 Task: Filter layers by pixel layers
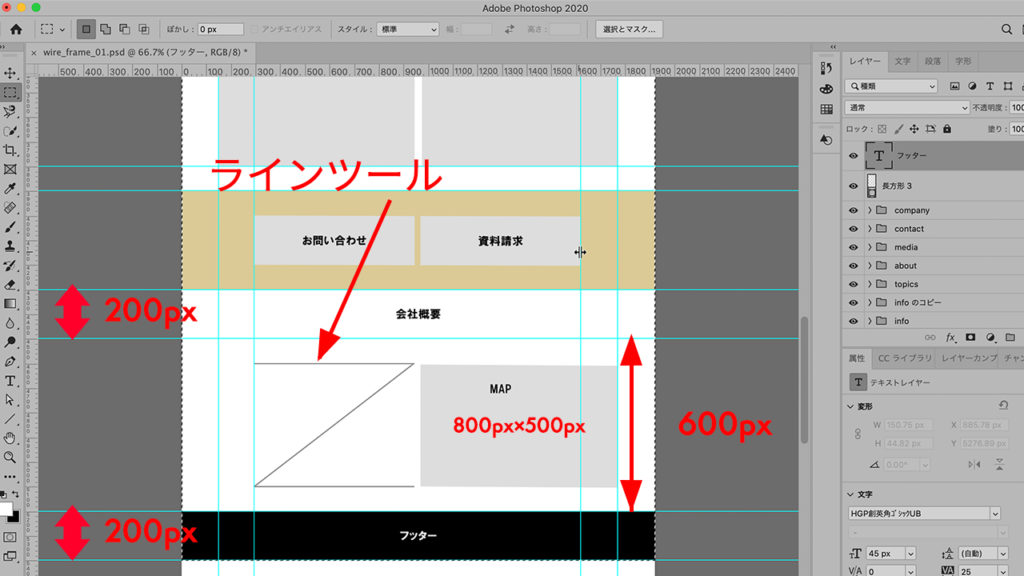click(x=955, y=86)
